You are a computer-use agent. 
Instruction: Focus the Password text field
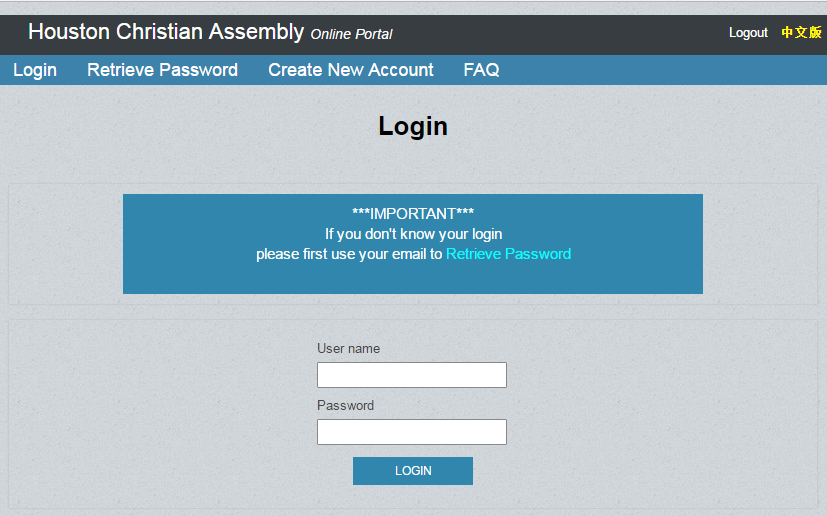412,432
